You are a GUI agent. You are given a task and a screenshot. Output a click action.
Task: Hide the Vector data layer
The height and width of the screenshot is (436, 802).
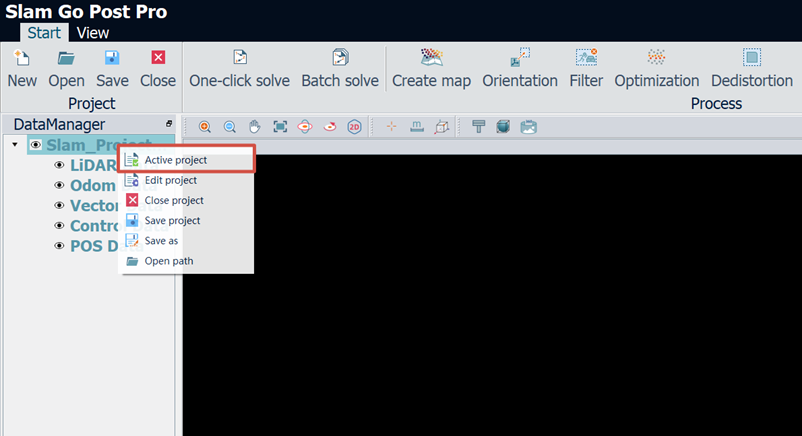click(59, 205)
